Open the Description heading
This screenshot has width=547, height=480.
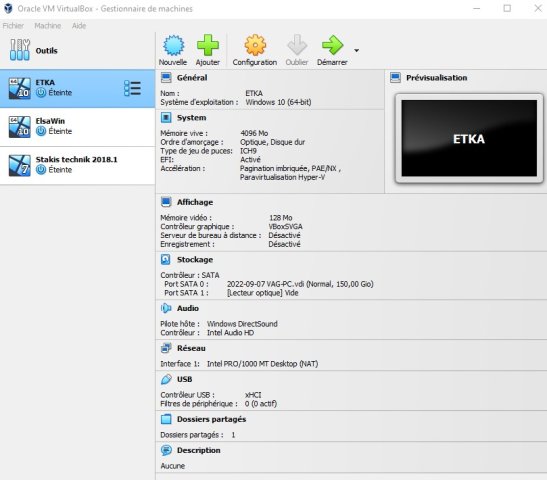coord(198,450)
